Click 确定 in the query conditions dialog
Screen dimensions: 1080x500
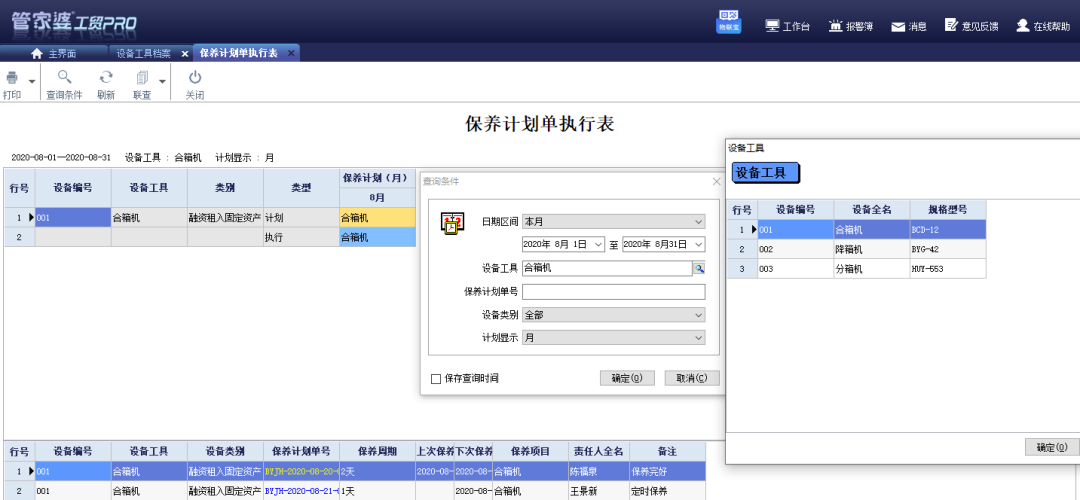[x=627, y=378]
